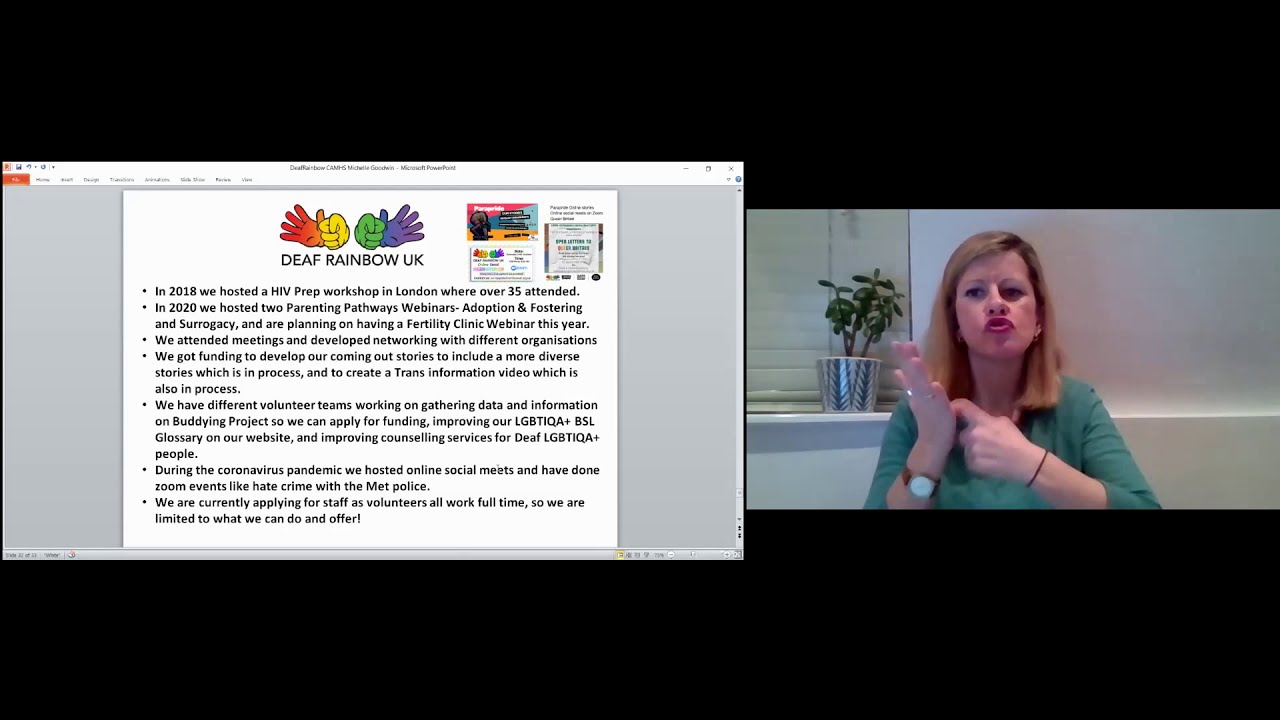Open the Customize Quick Access Toolbar dropdown
Viewport: 1280px width, 720px height.
[x=53, y=167]
